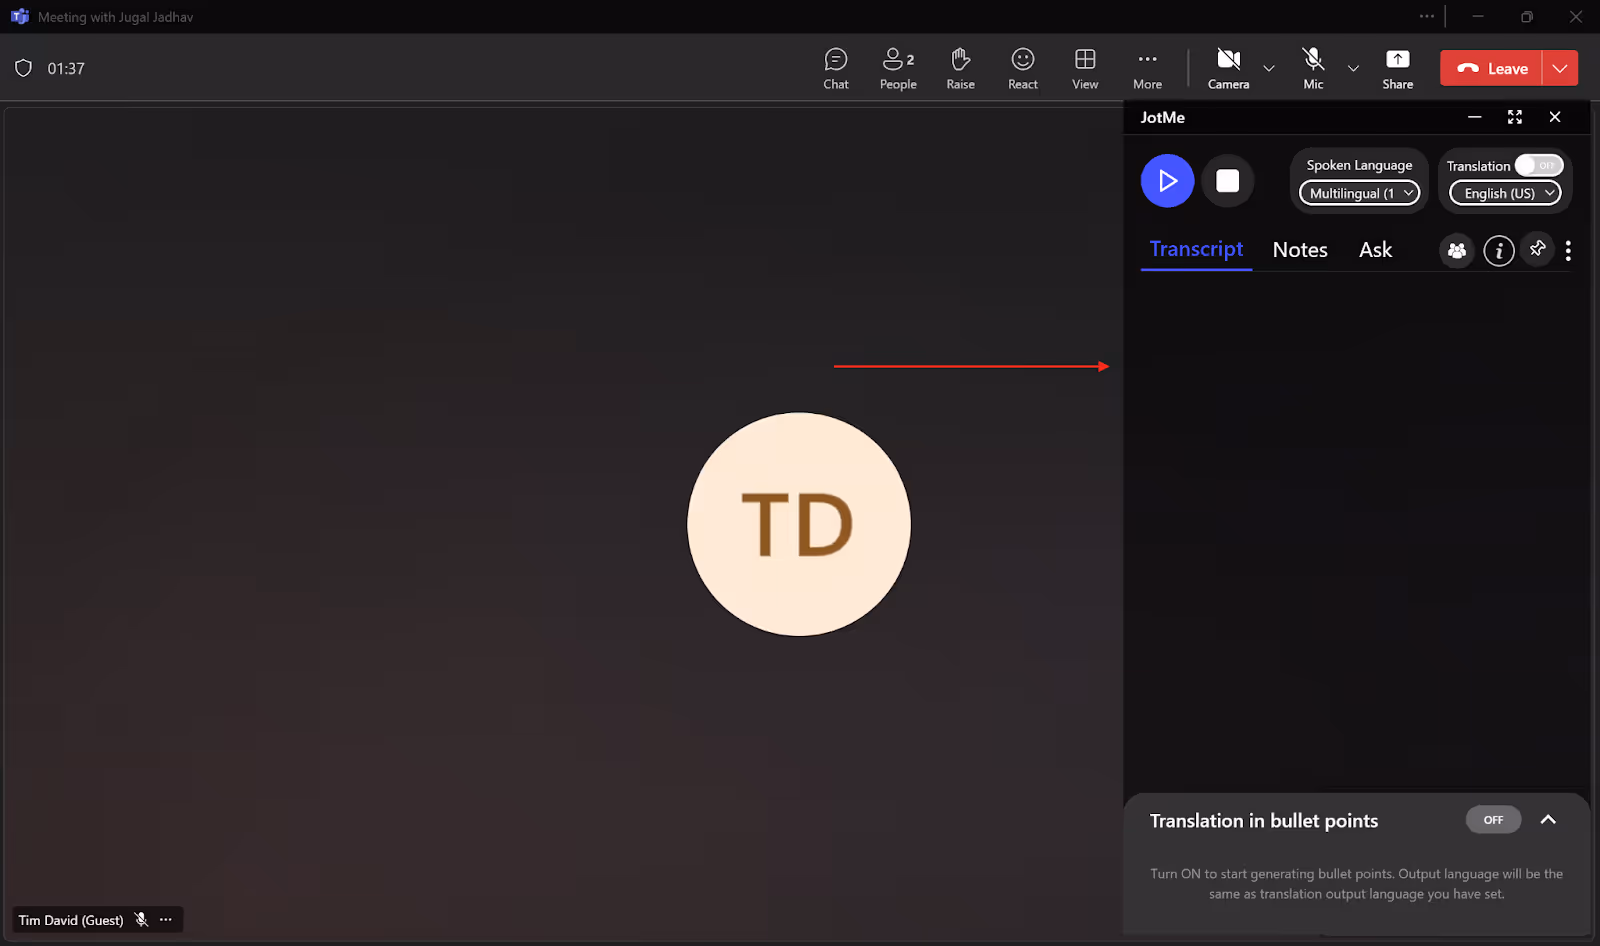The image size is (1600, 946).
Task: Open the Chat panel
Action: click(x=836, y=69)
